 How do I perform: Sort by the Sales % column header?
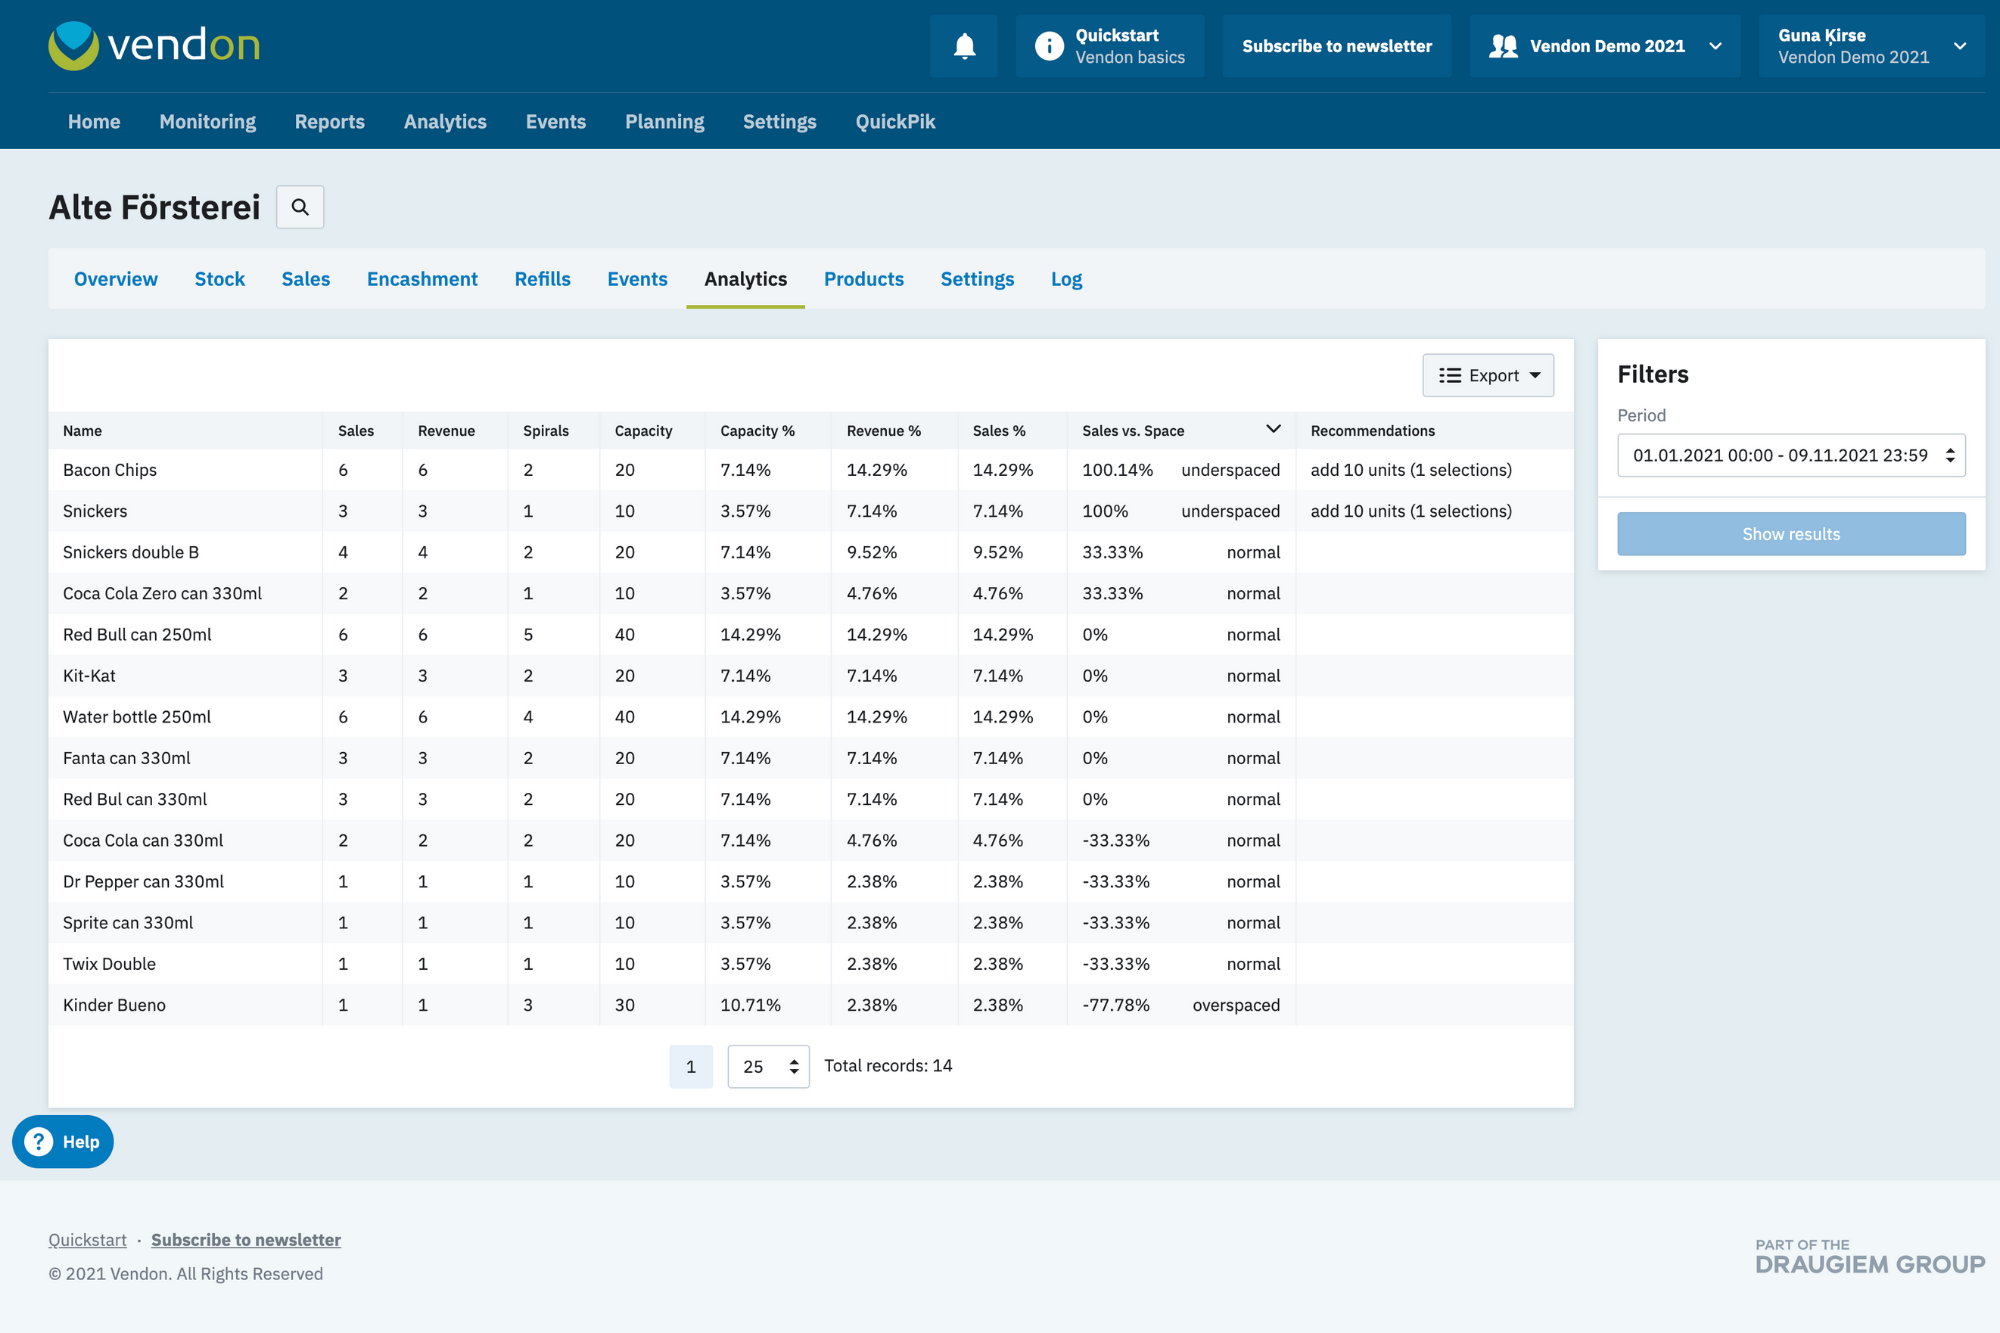[999, 430]
